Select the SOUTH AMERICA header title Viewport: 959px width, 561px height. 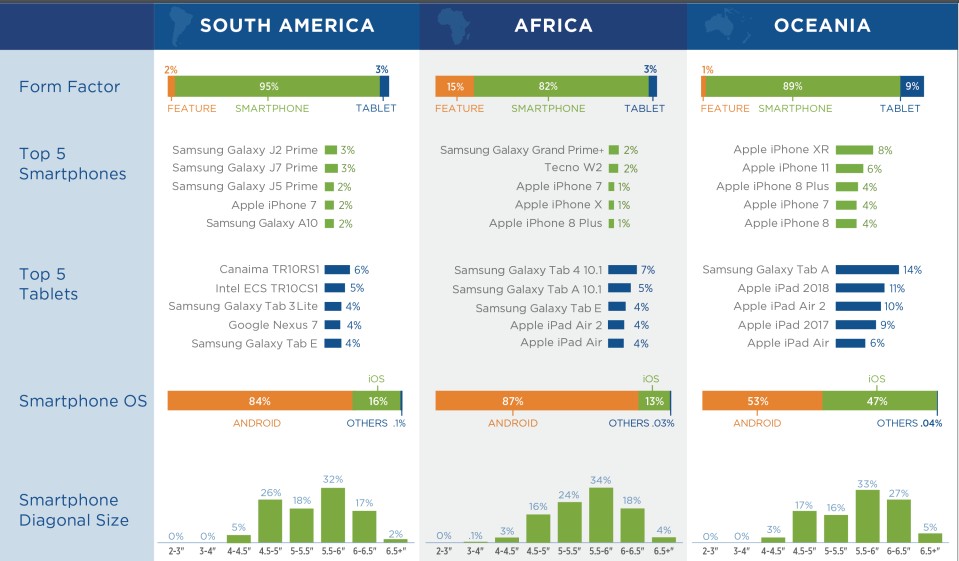click(287, 25)
